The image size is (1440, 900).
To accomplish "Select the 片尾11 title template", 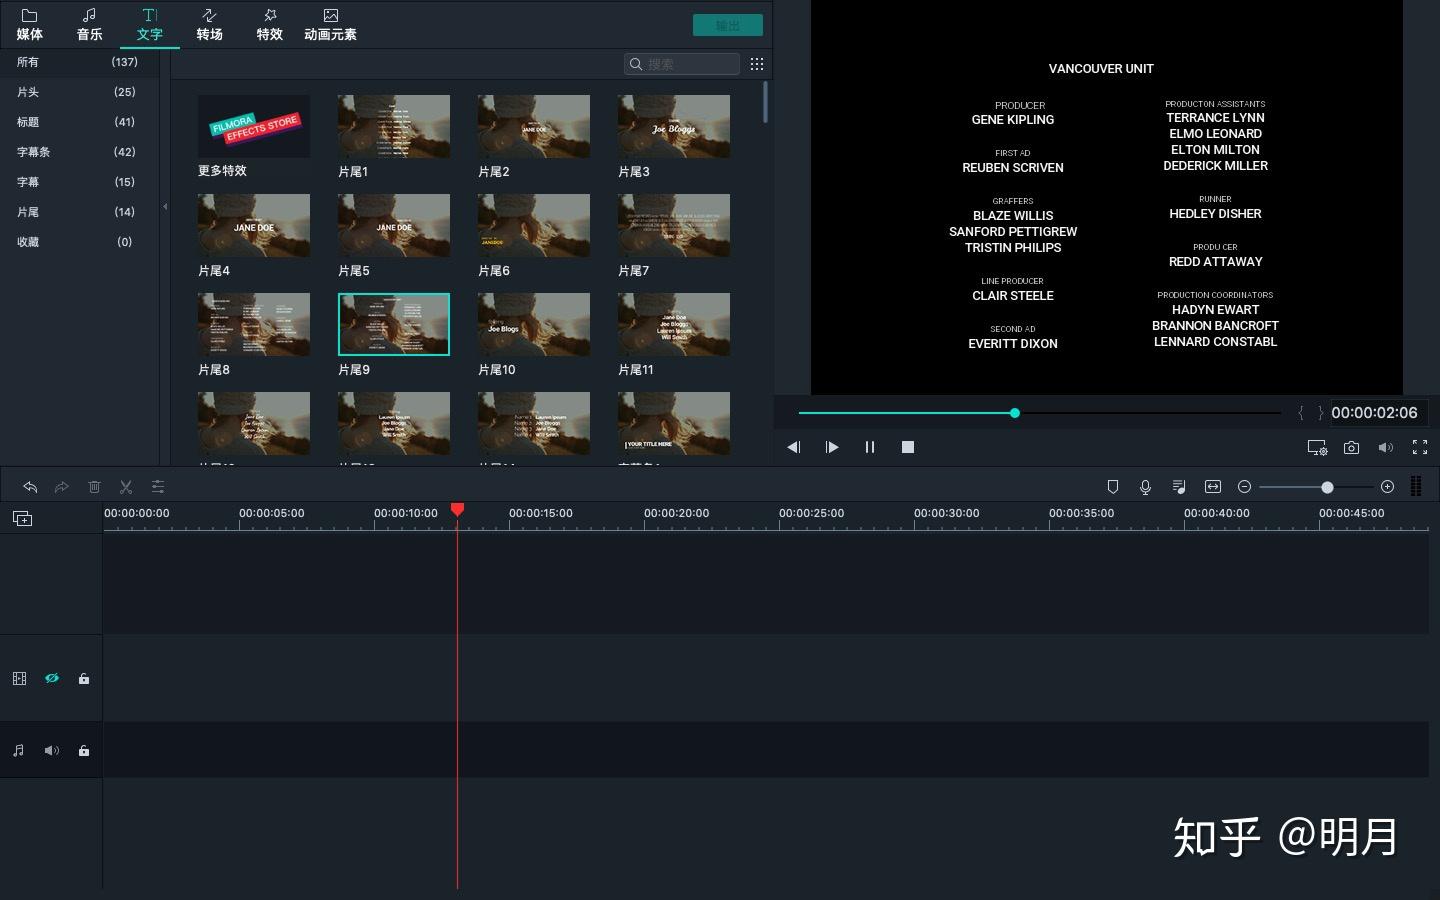I will [674, 324].
